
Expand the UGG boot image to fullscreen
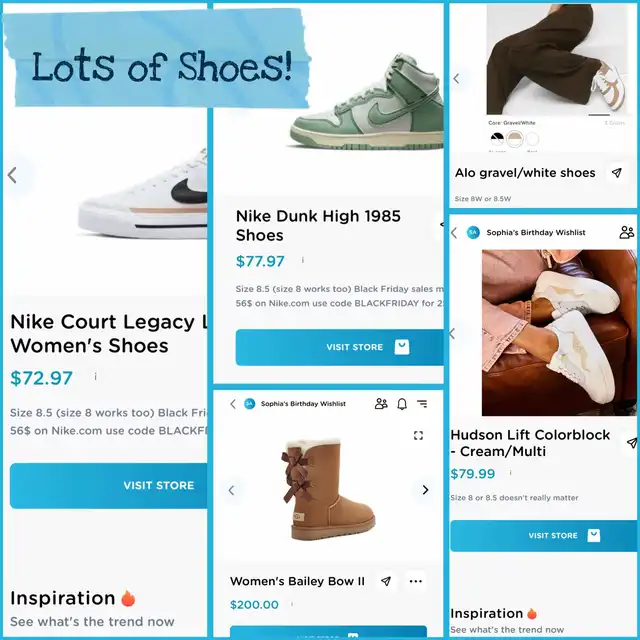pyautogui.click(x=418, y=436)
